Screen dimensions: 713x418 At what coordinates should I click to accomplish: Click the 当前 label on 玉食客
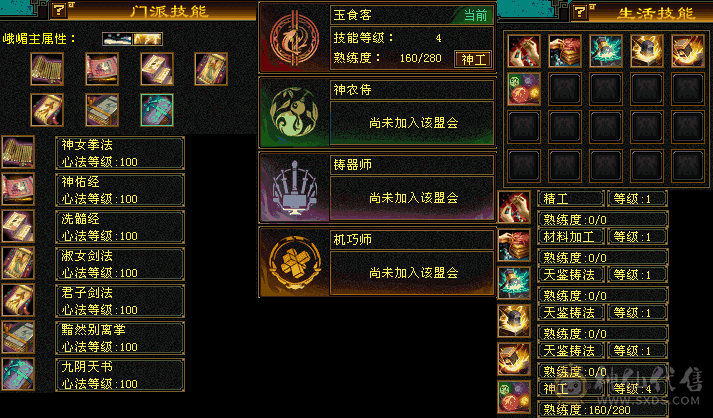tap(476, 15)
